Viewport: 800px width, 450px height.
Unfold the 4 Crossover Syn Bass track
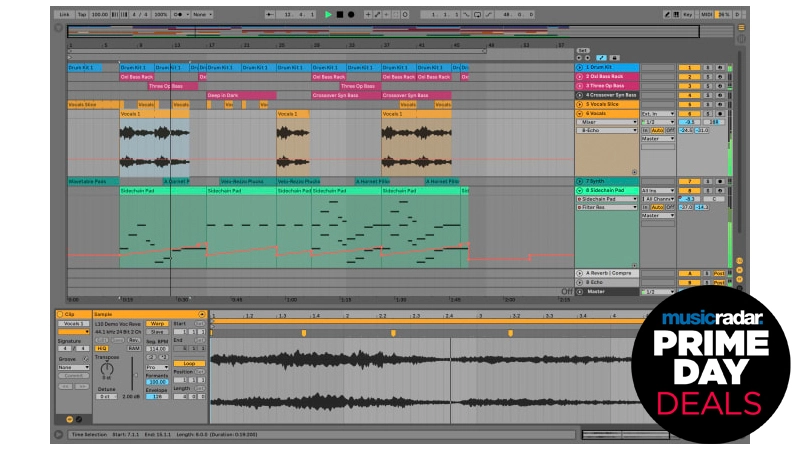click(580, 95)
